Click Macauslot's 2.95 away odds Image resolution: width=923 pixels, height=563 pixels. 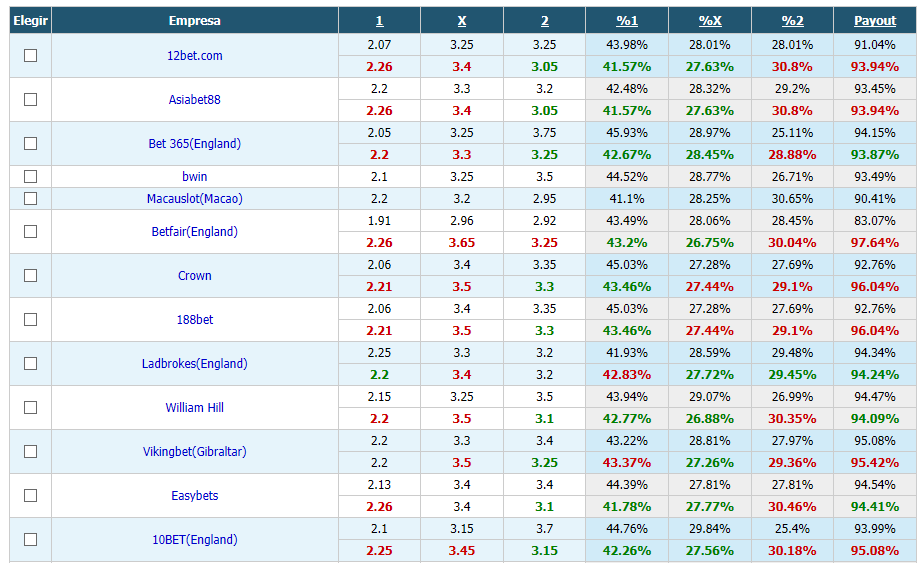544,198
